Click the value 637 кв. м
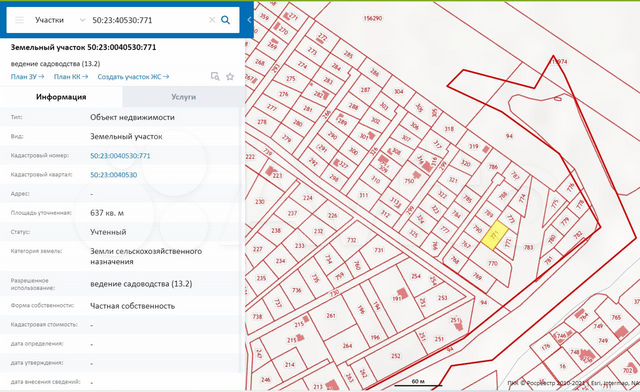 (x=107, y=213)
